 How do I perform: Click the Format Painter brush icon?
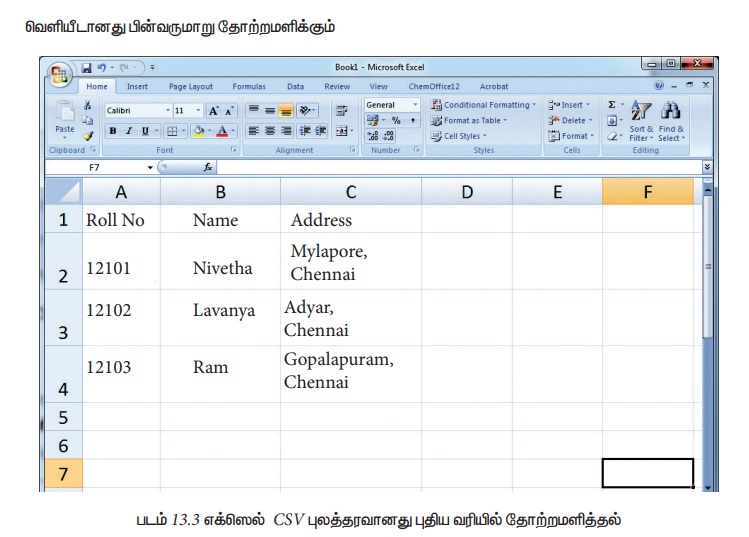pos(88,135)
